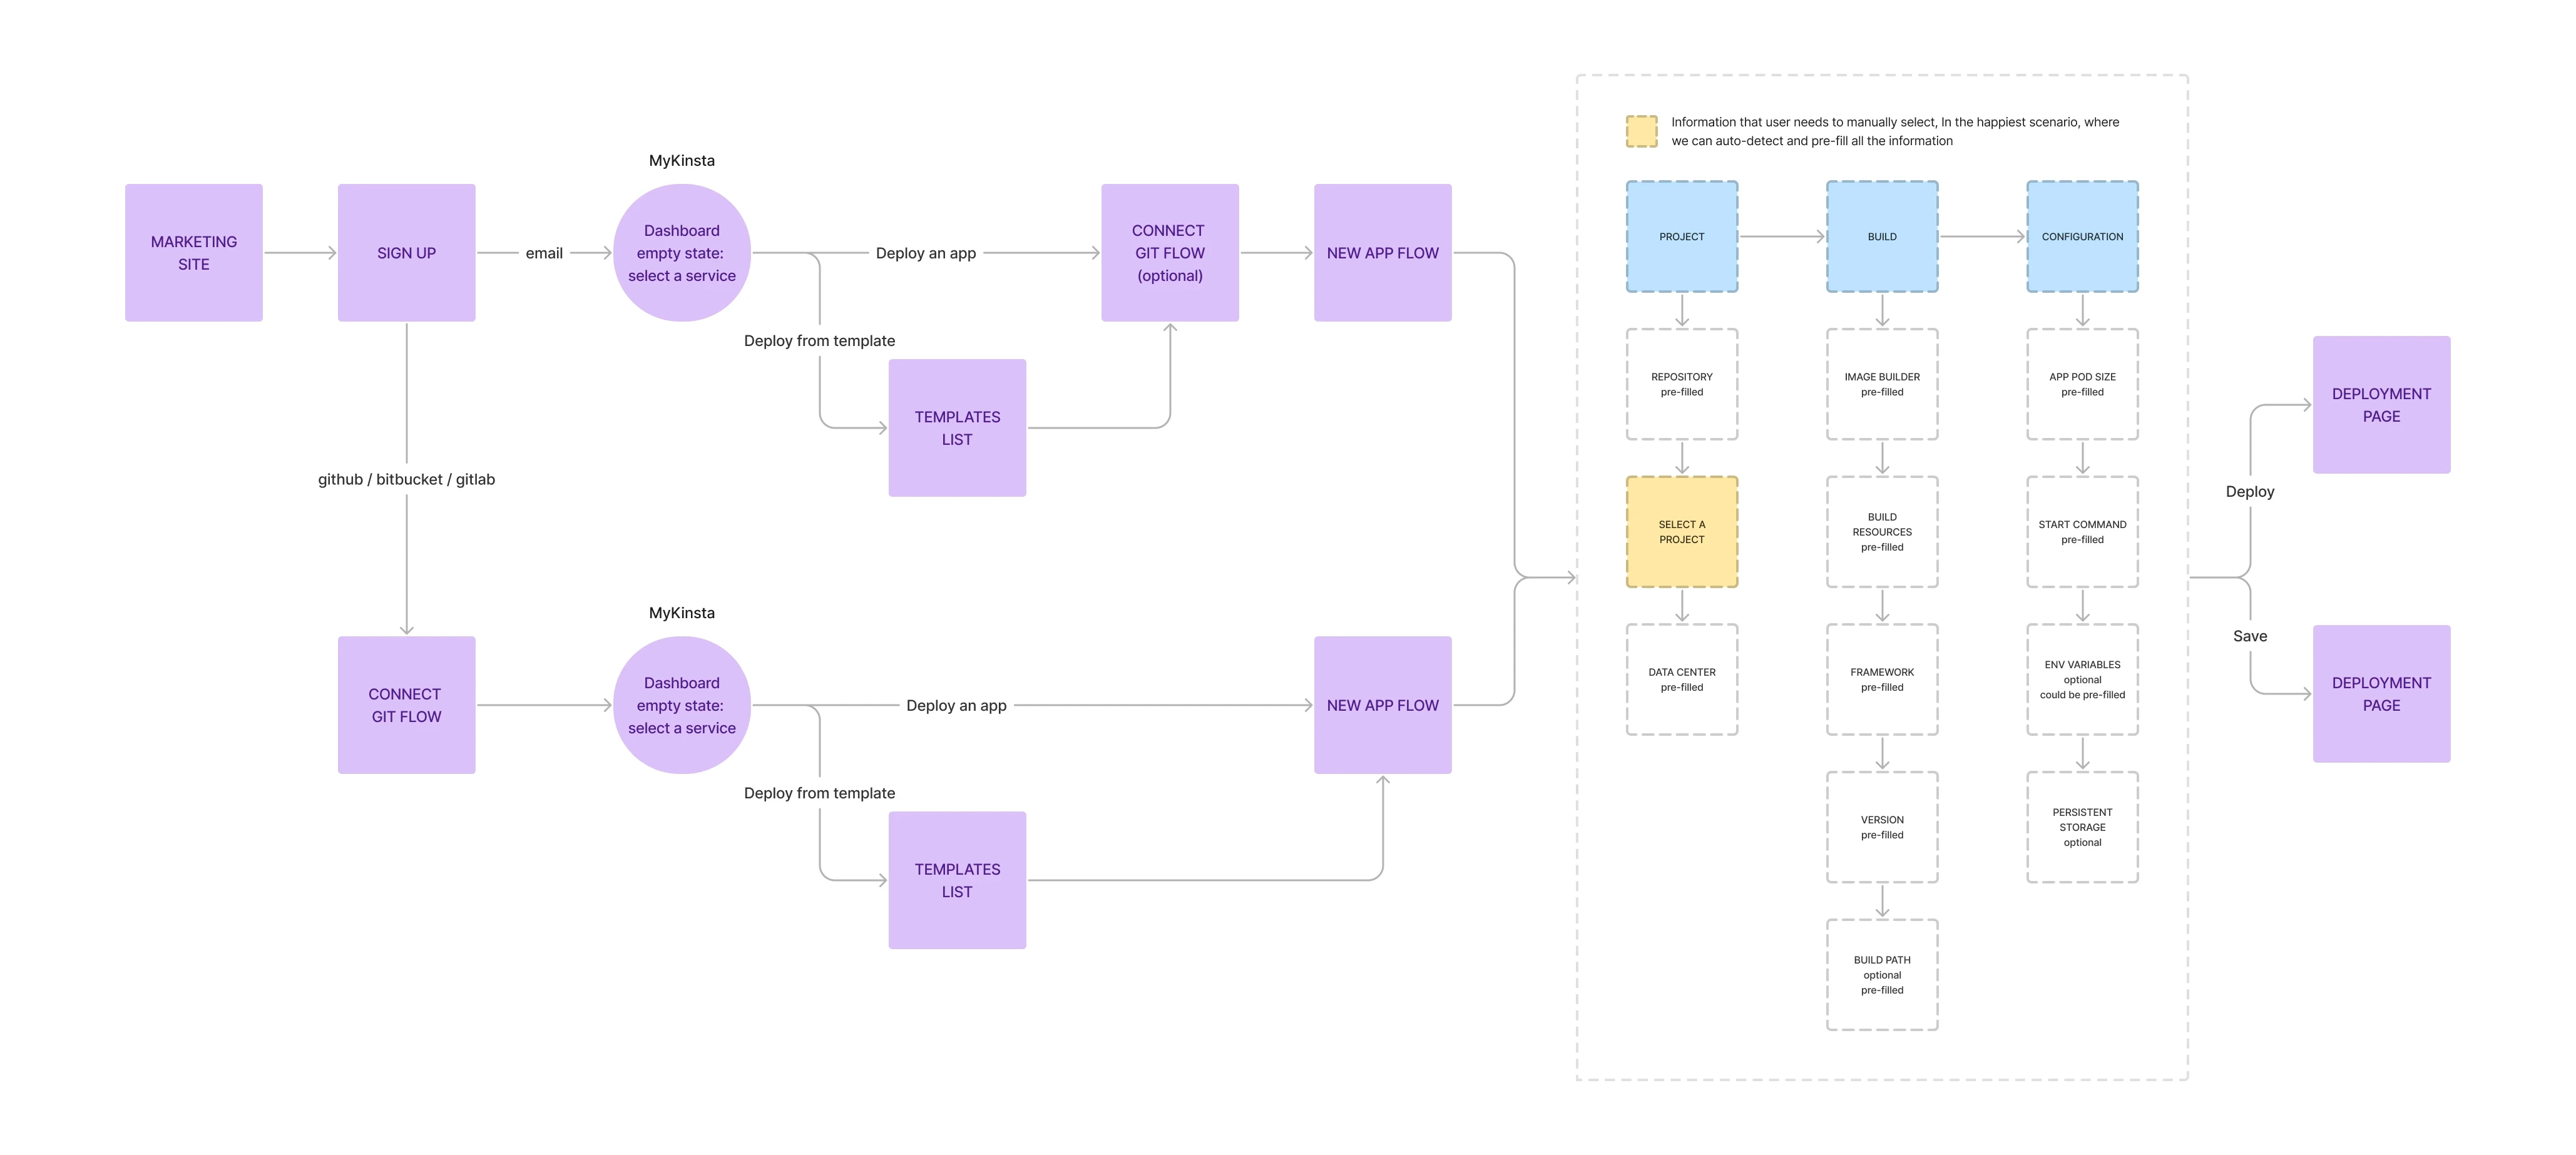The image size is (2576, 1155).
Task: Click the 'github / bitbucket / gitlab' label
Action: pos(406,479)
